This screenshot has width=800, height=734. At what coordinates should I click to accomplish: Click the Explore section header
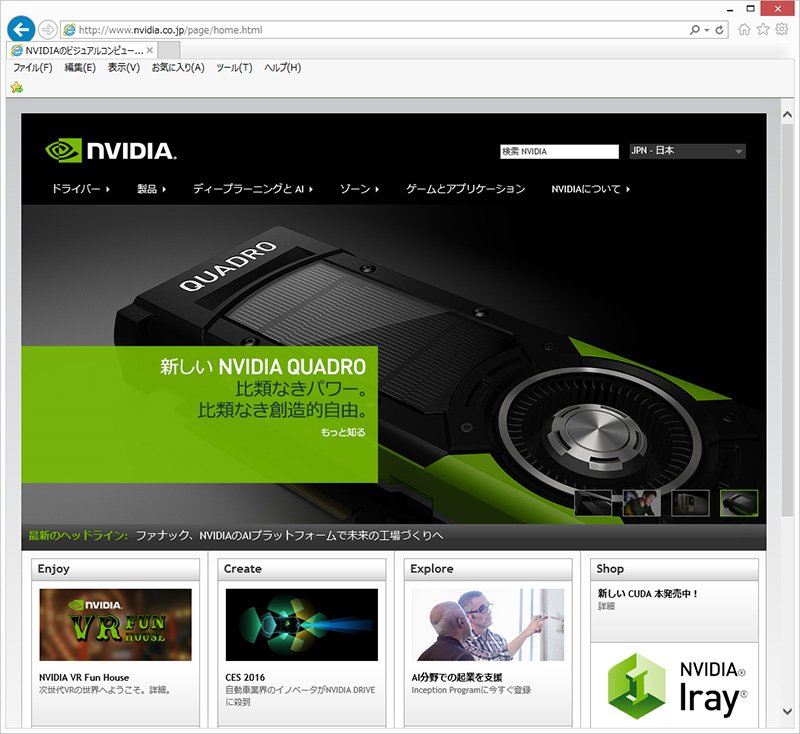[x=488, y=569]
